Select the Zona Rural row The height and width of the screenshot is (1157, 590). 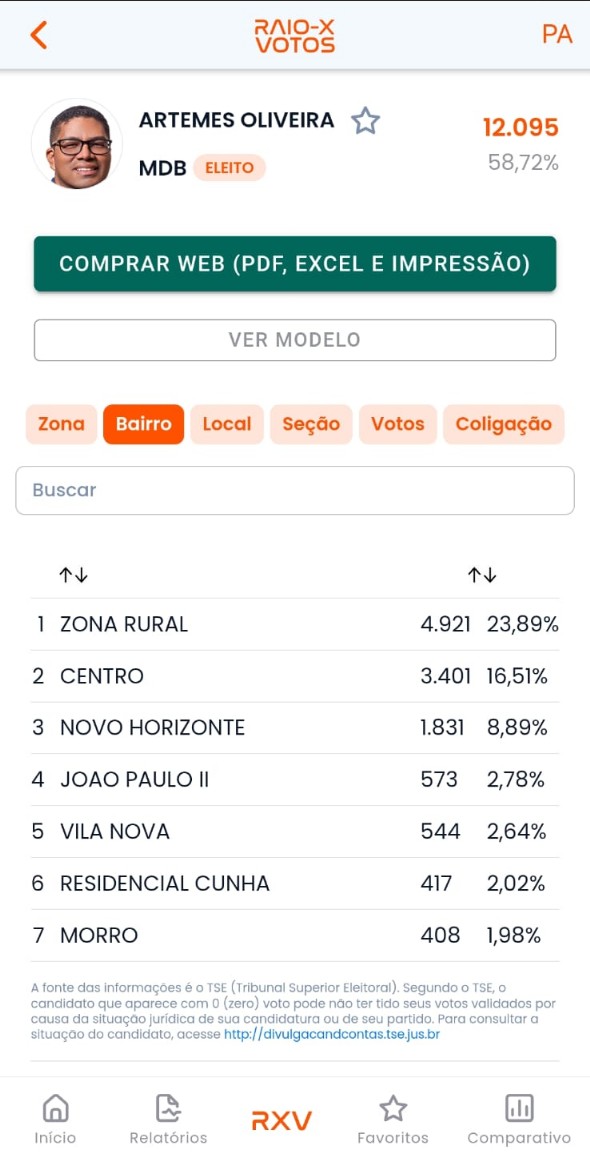(x=295, y=624)
